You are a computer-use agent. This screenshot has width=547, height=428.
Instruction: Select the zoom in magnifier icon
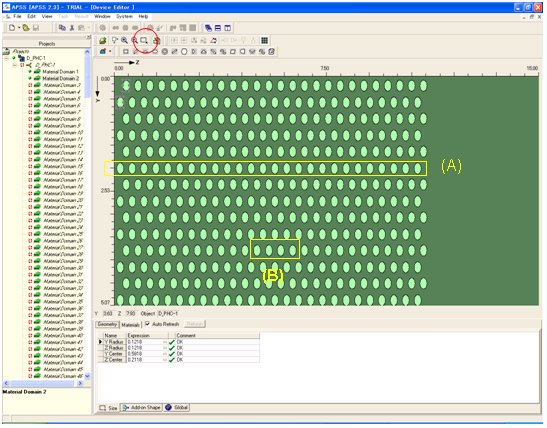124,40
